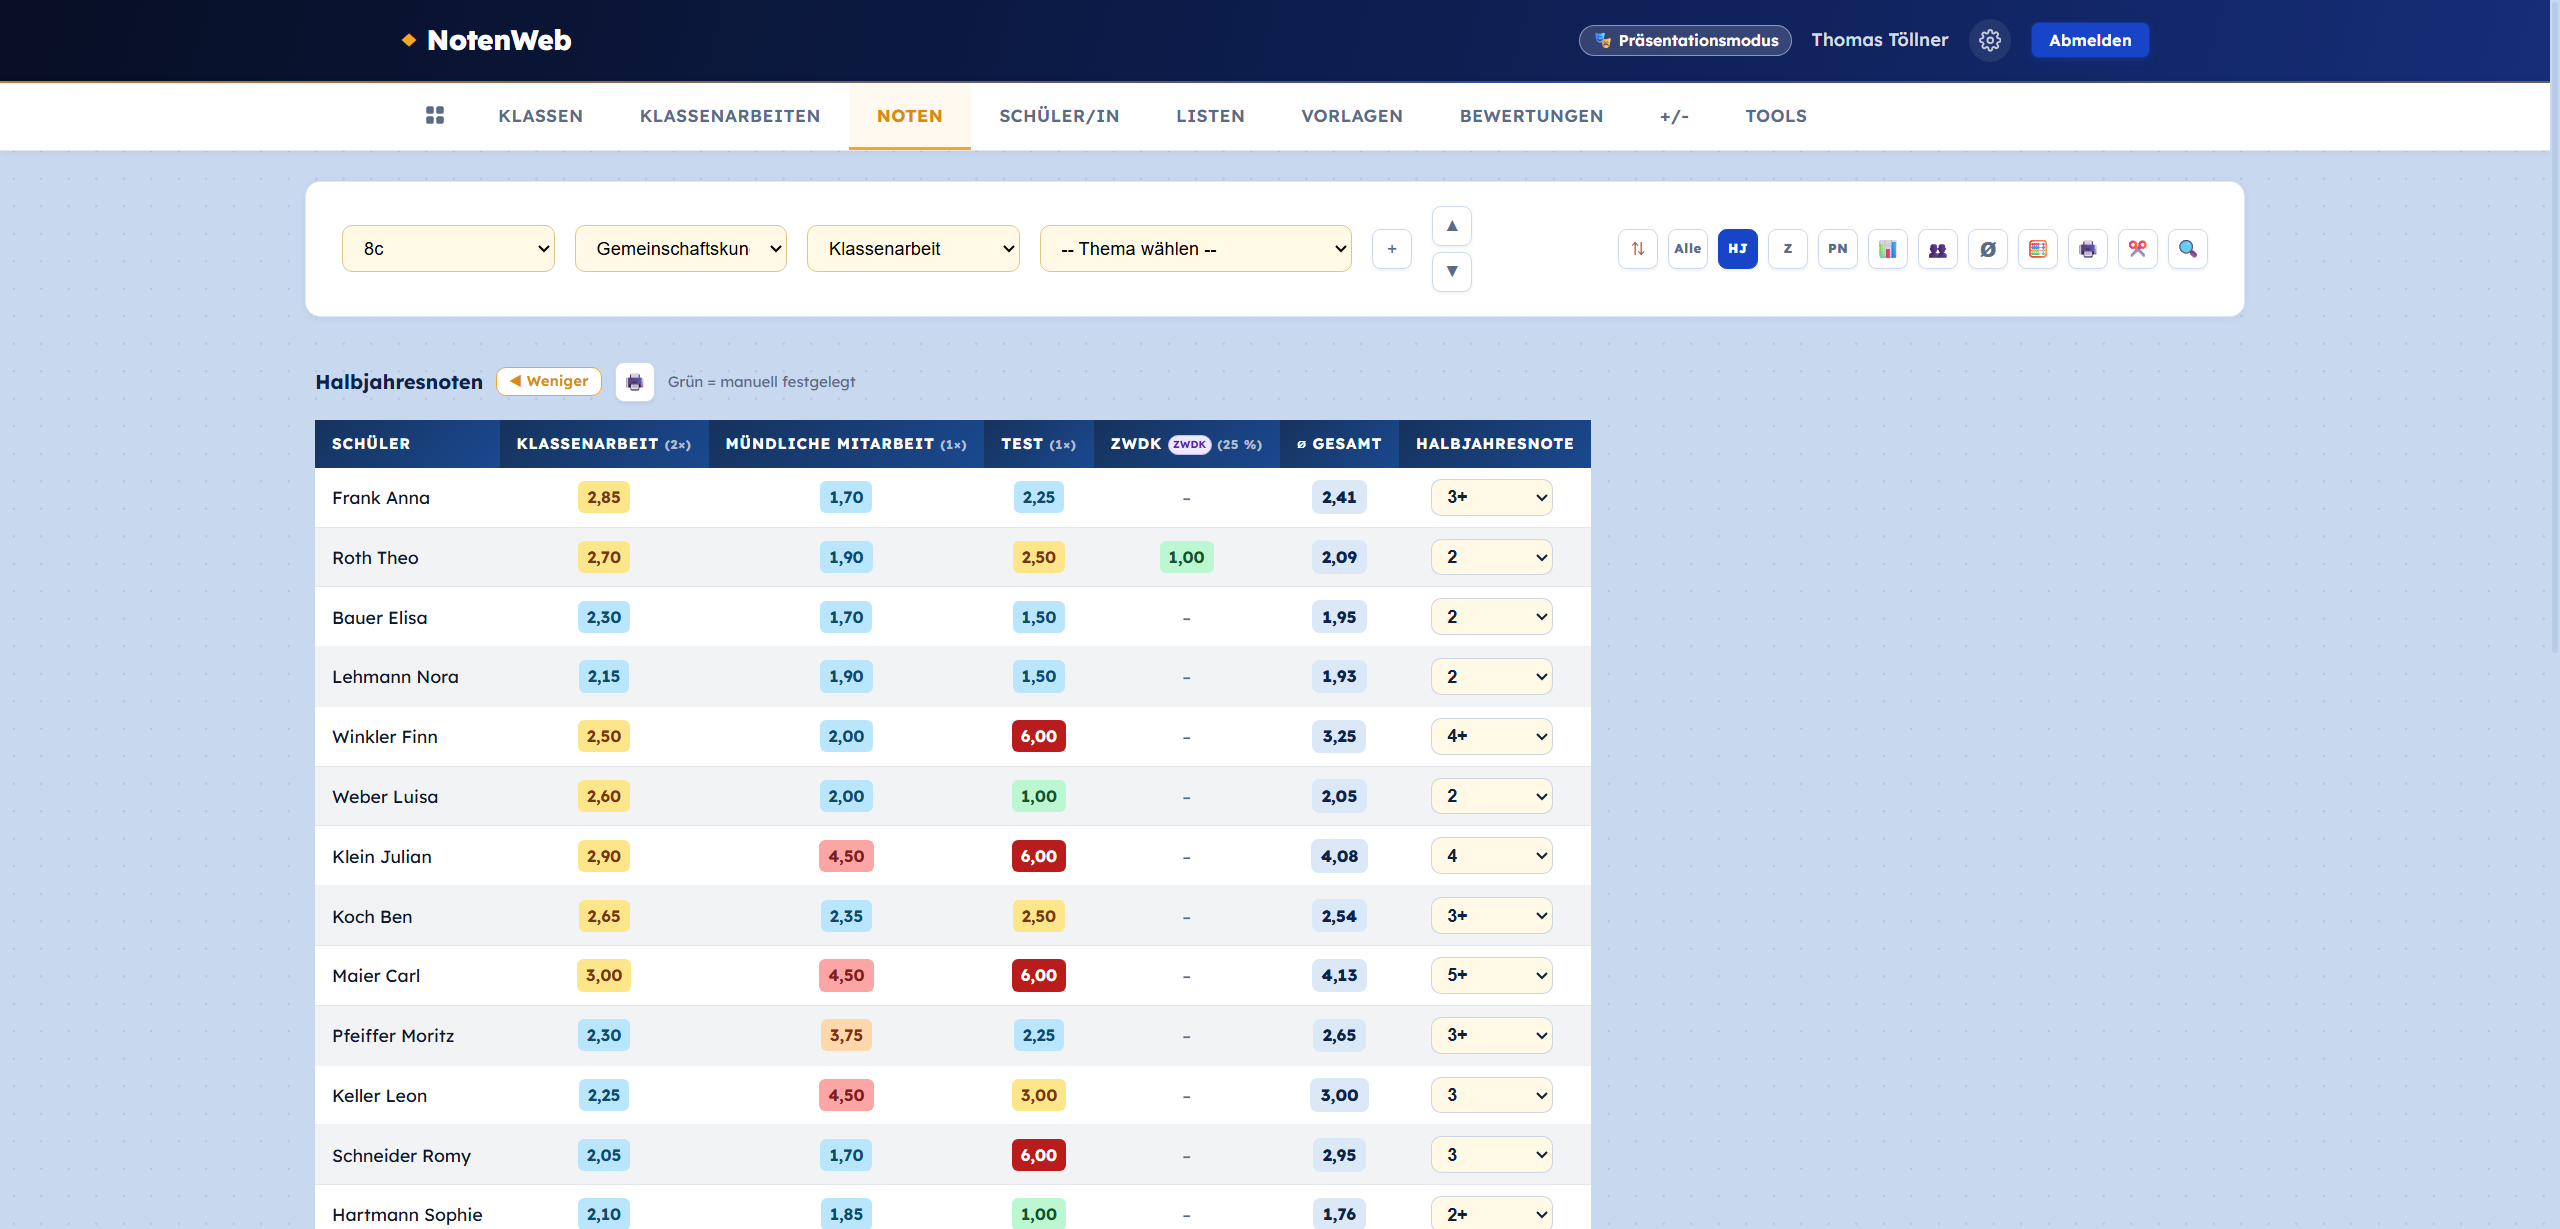This screenshot has width=2560, height=1229.
Task: Click the plus button to add a Thema
Action: [x=1391, y=249]
